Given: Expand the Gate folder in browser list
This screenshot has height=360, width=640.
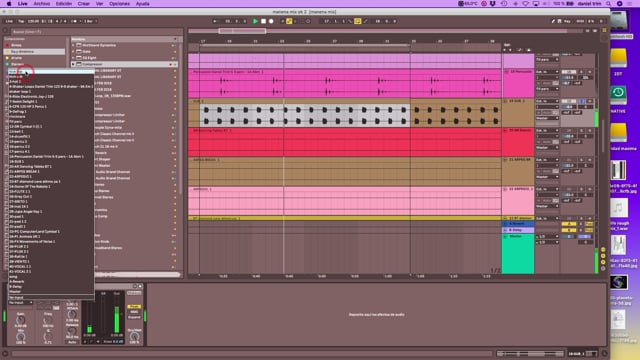Looking at the screenshot, I should pyautogui.click(x=73, y=51).
